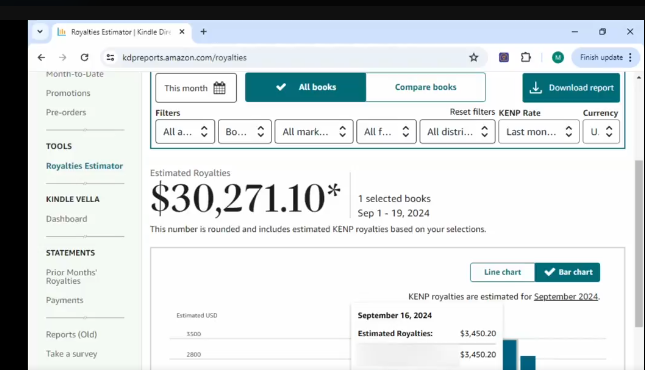This screenshot has width=645, height=370.
Task: Click the 1 selected books text
Action: (394, 199)
